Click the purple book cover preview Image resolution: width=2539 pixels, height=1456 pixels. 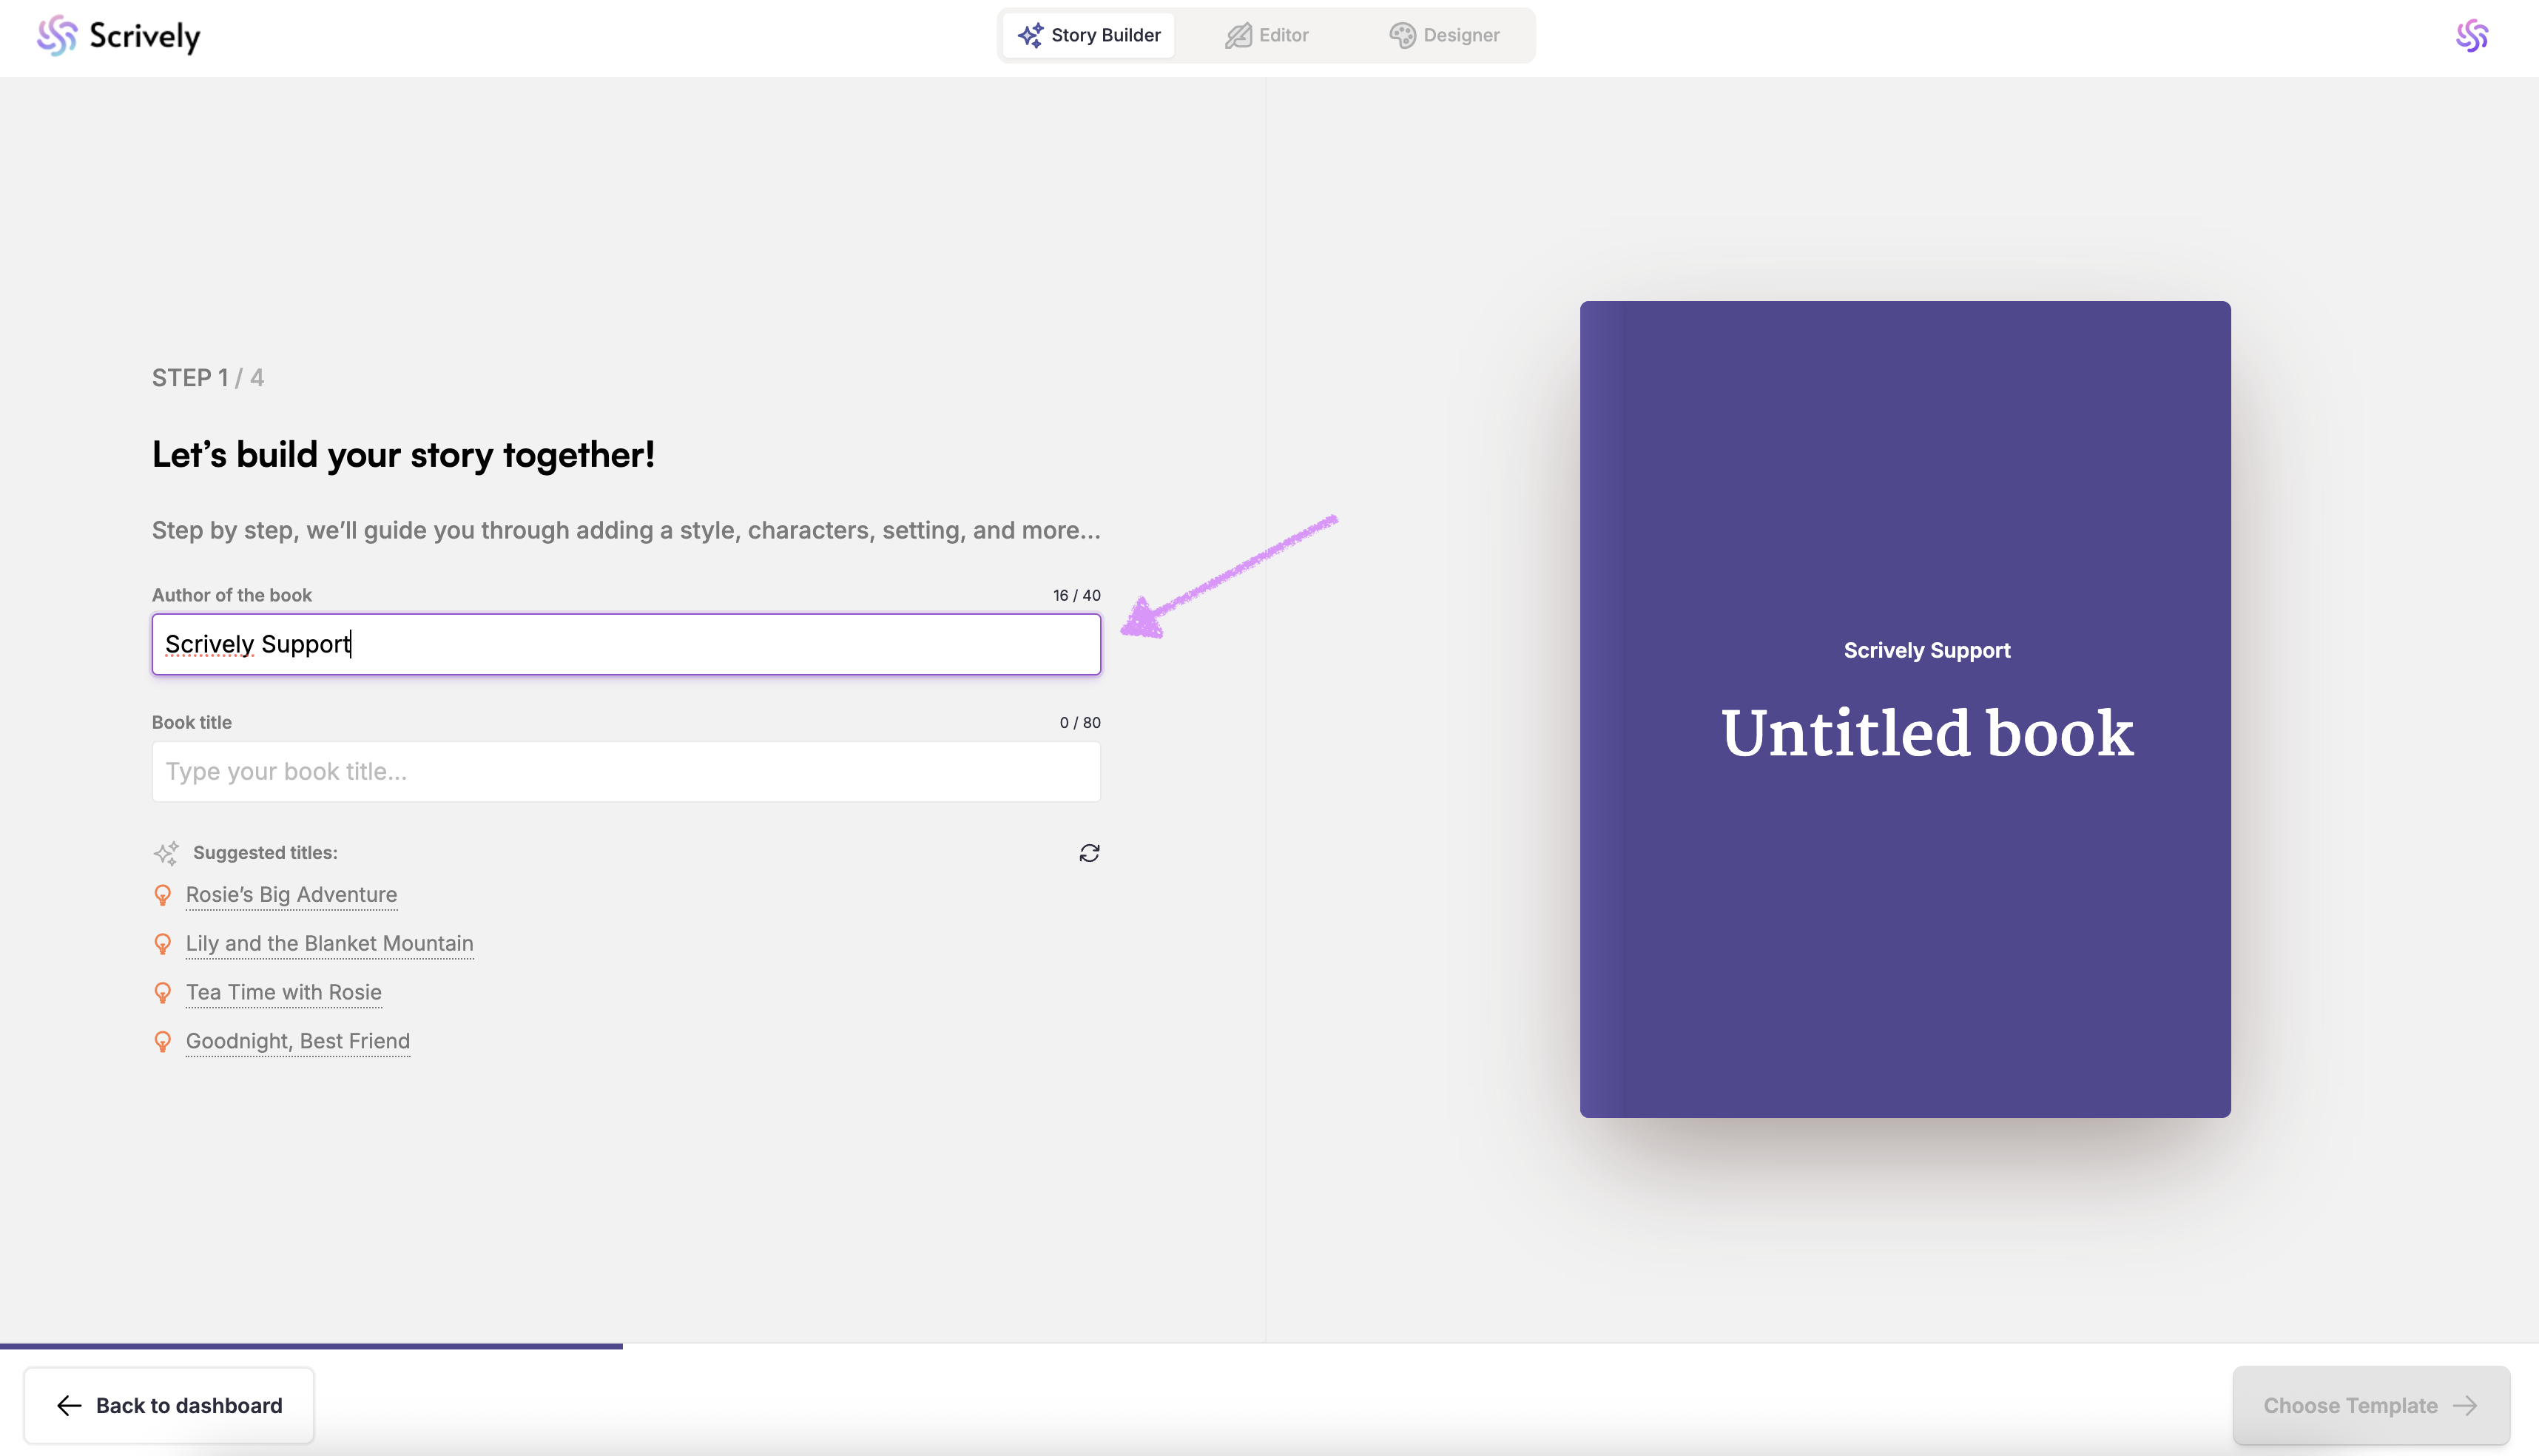[x=1904, y=709]
